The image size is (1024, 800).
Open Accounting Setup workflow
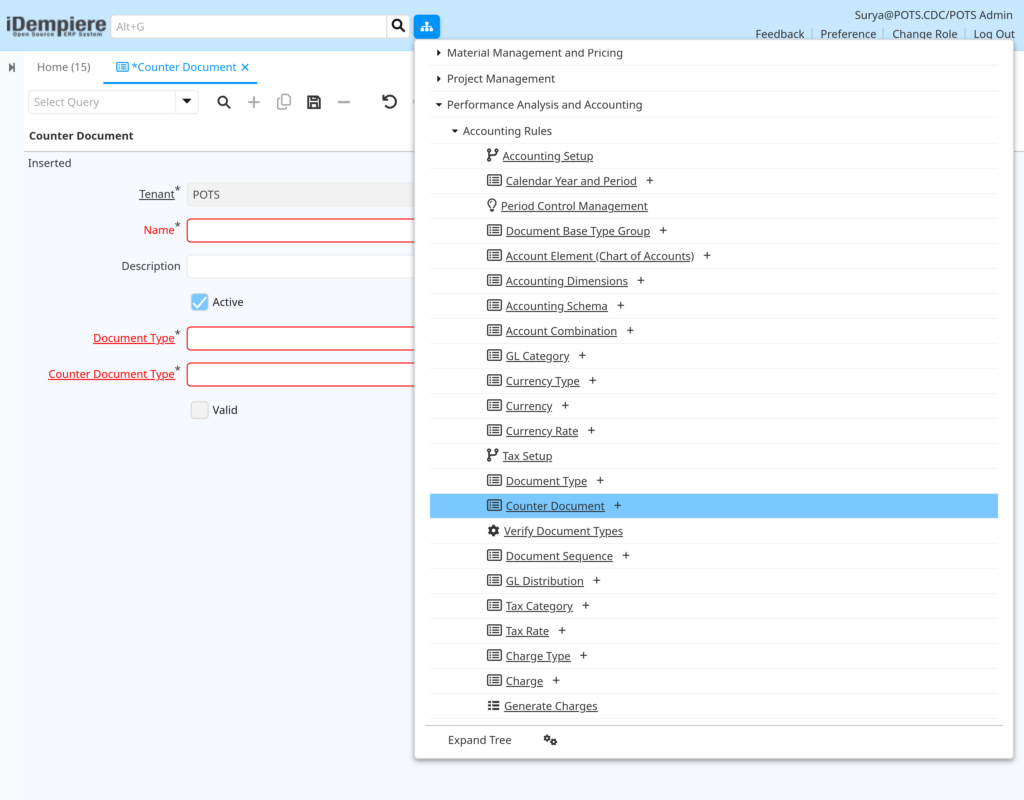tap(547, 156)
